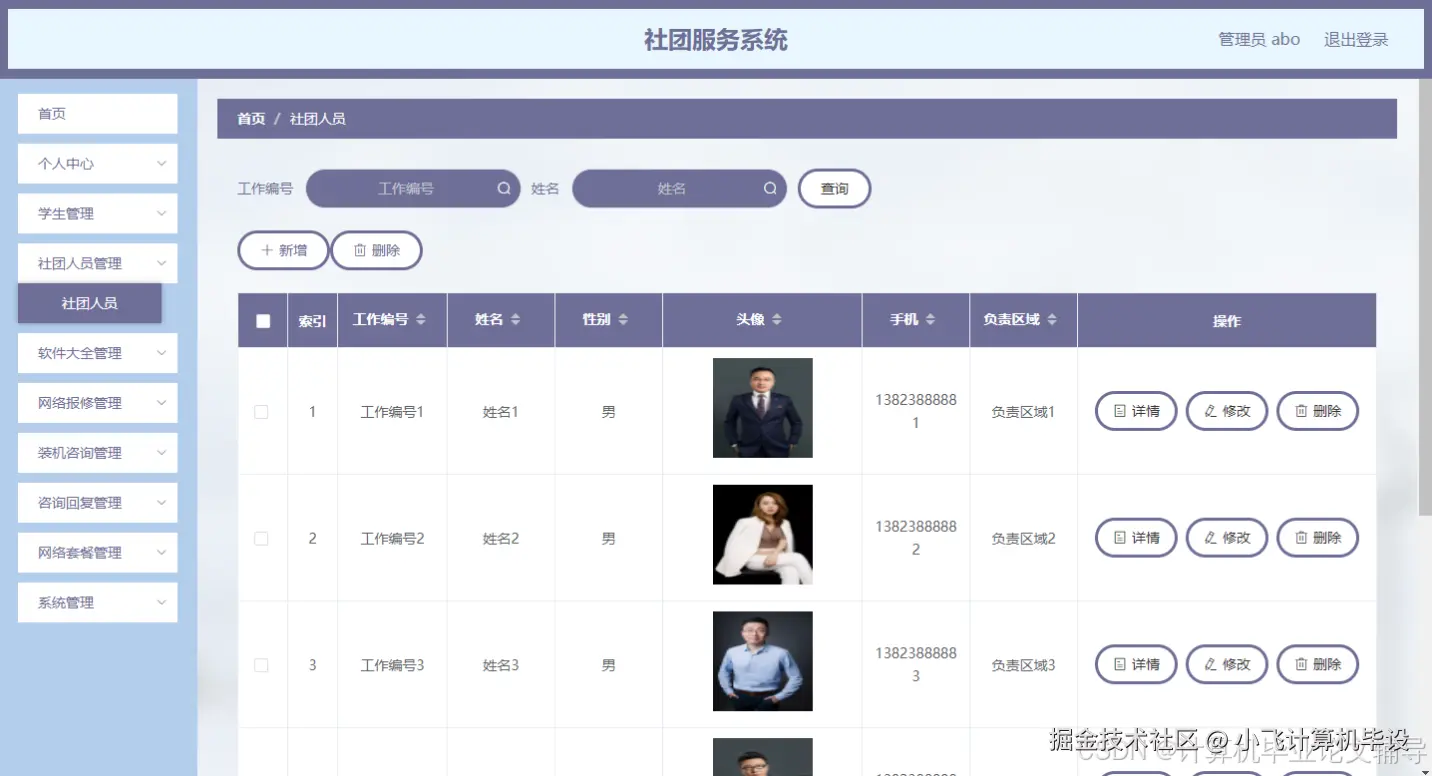Expand the 学生管理 menu chevron

click(x=161, y=213)
